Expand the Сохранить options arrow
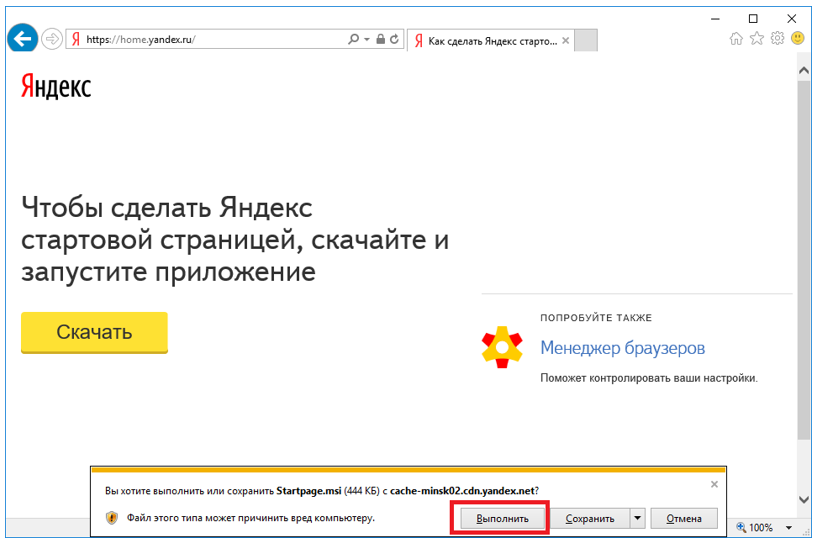The height and width of the screenshot is (542, 819). coord(637,519)
